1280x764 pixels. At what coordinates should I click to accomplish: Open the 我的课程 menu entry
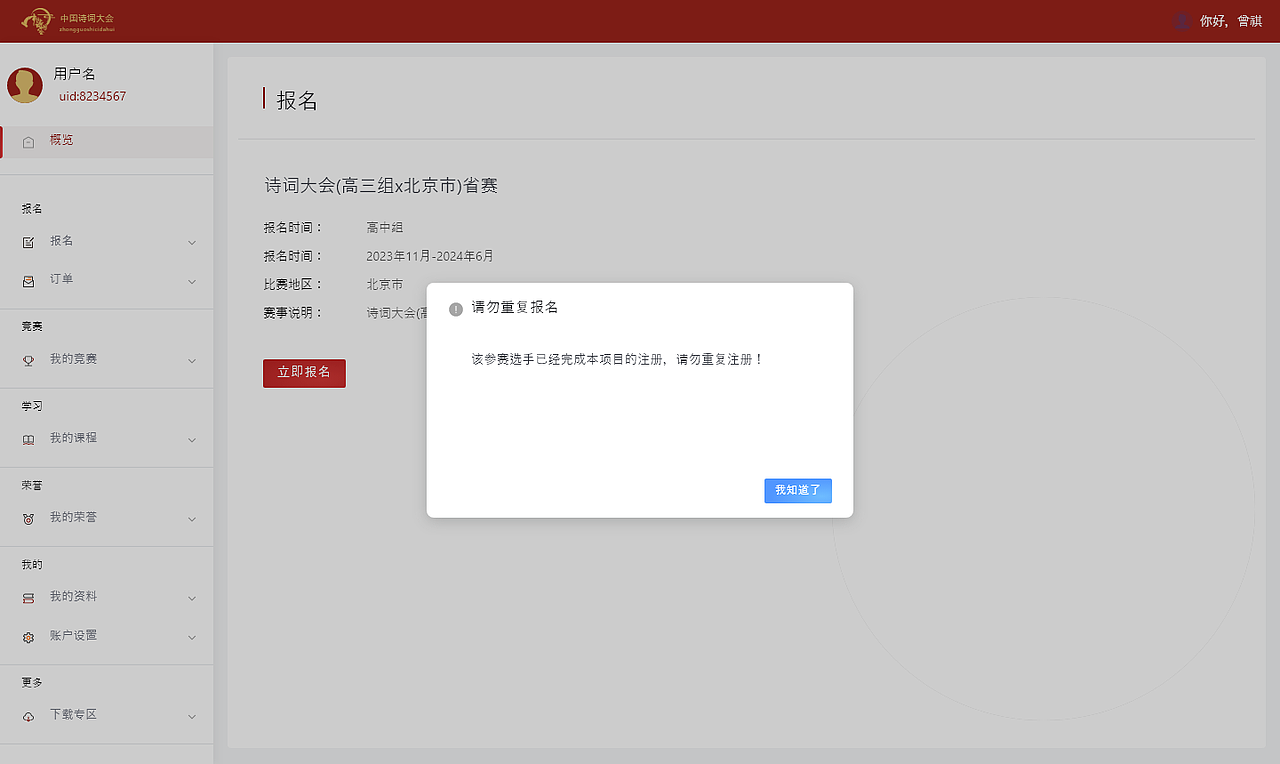coord(74,438)
